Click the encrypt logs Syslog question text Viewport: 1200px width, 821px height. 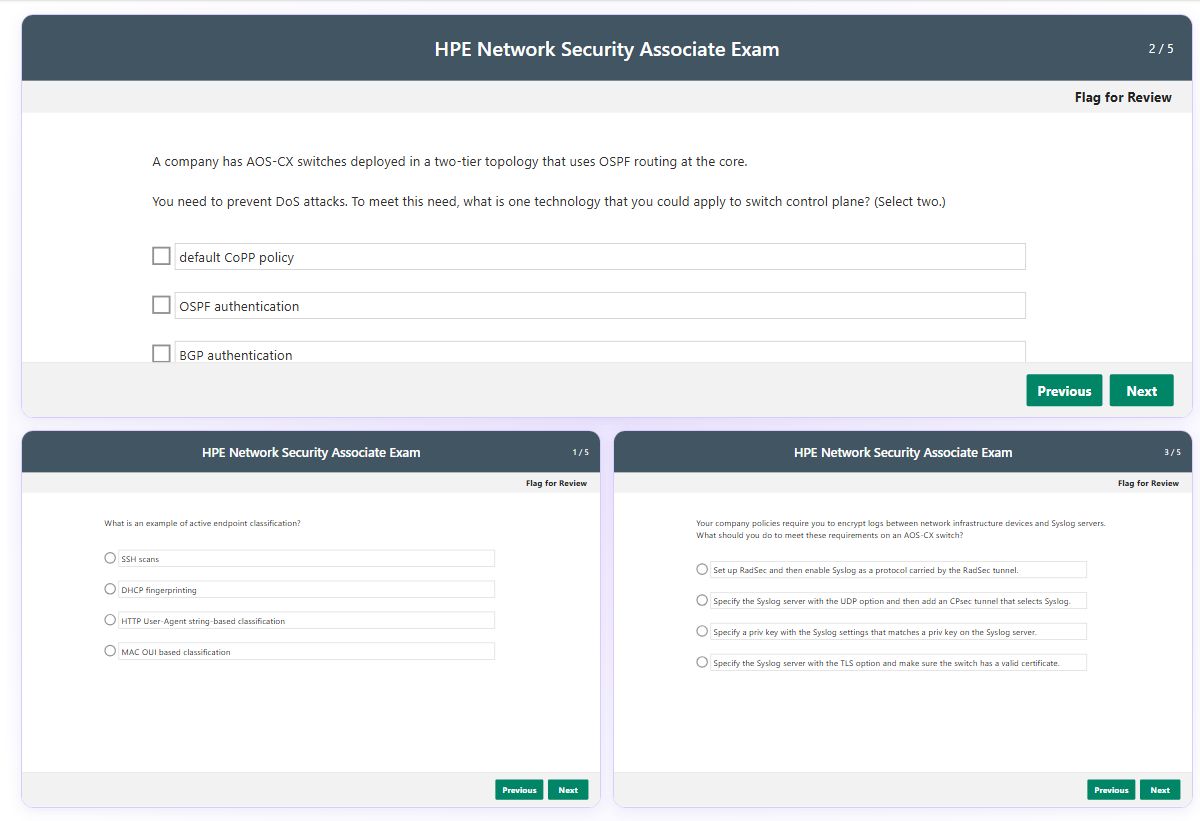(901, 529)
